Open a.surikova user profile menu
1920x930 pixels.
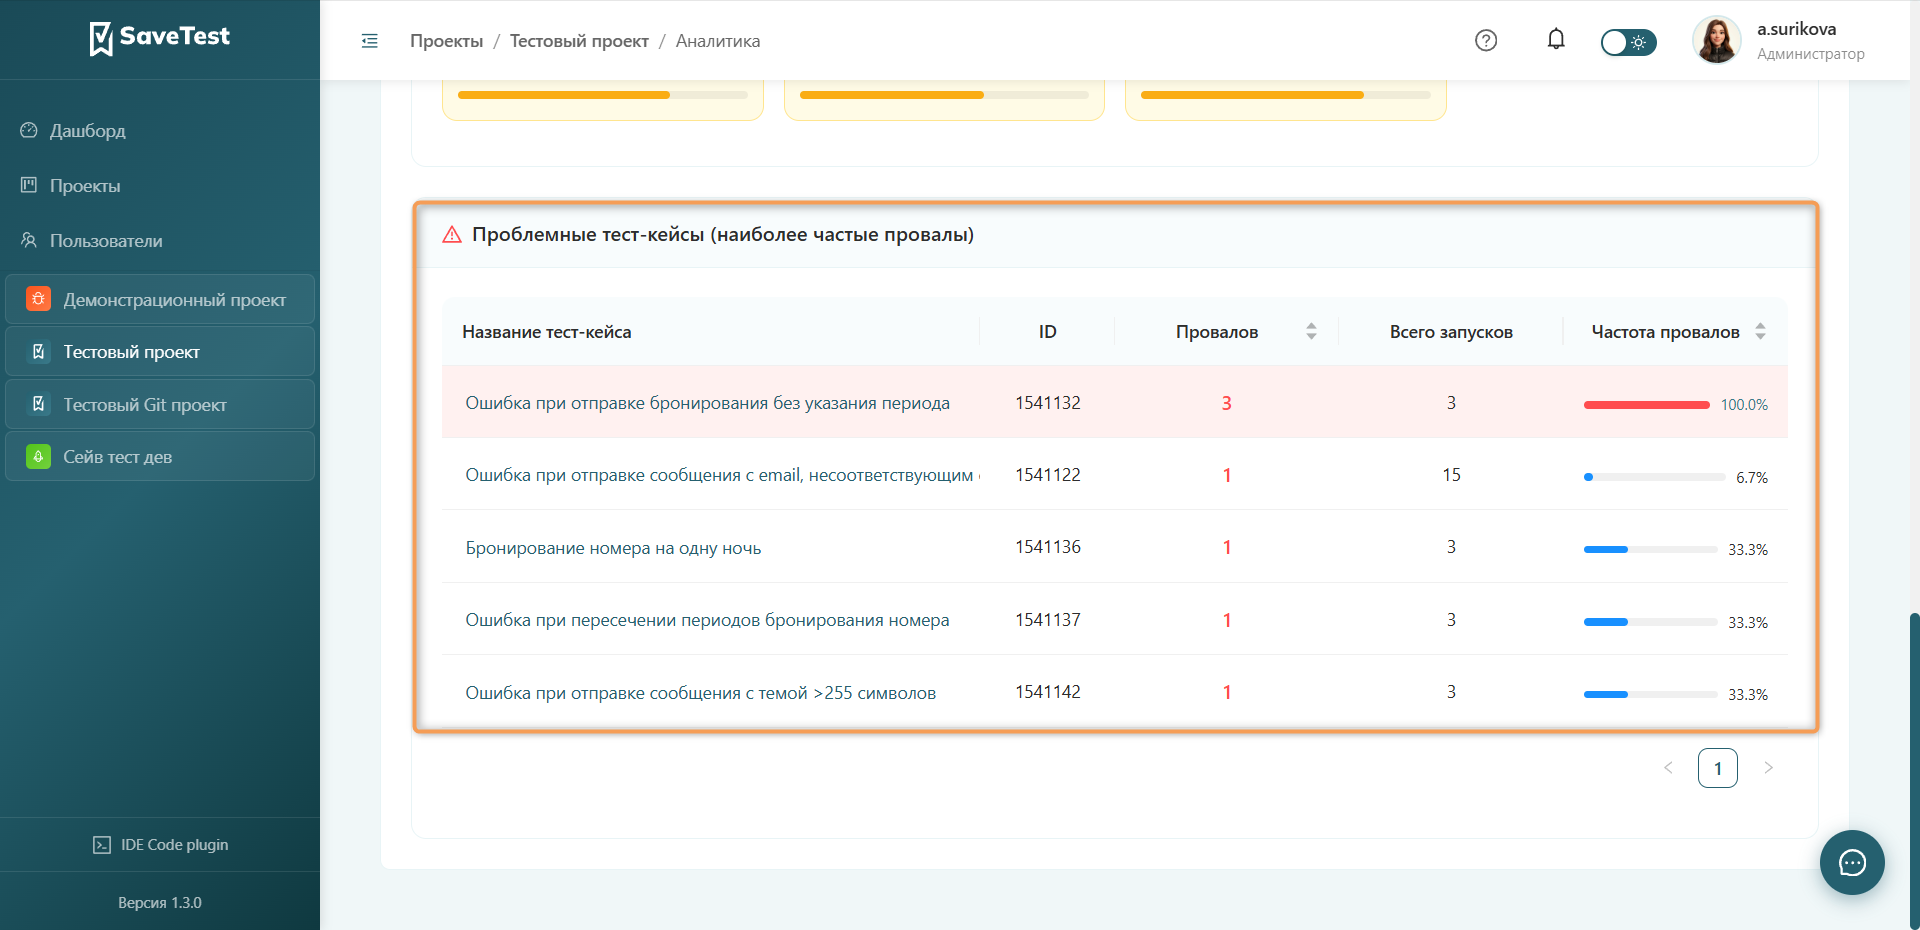[1779, 41]
